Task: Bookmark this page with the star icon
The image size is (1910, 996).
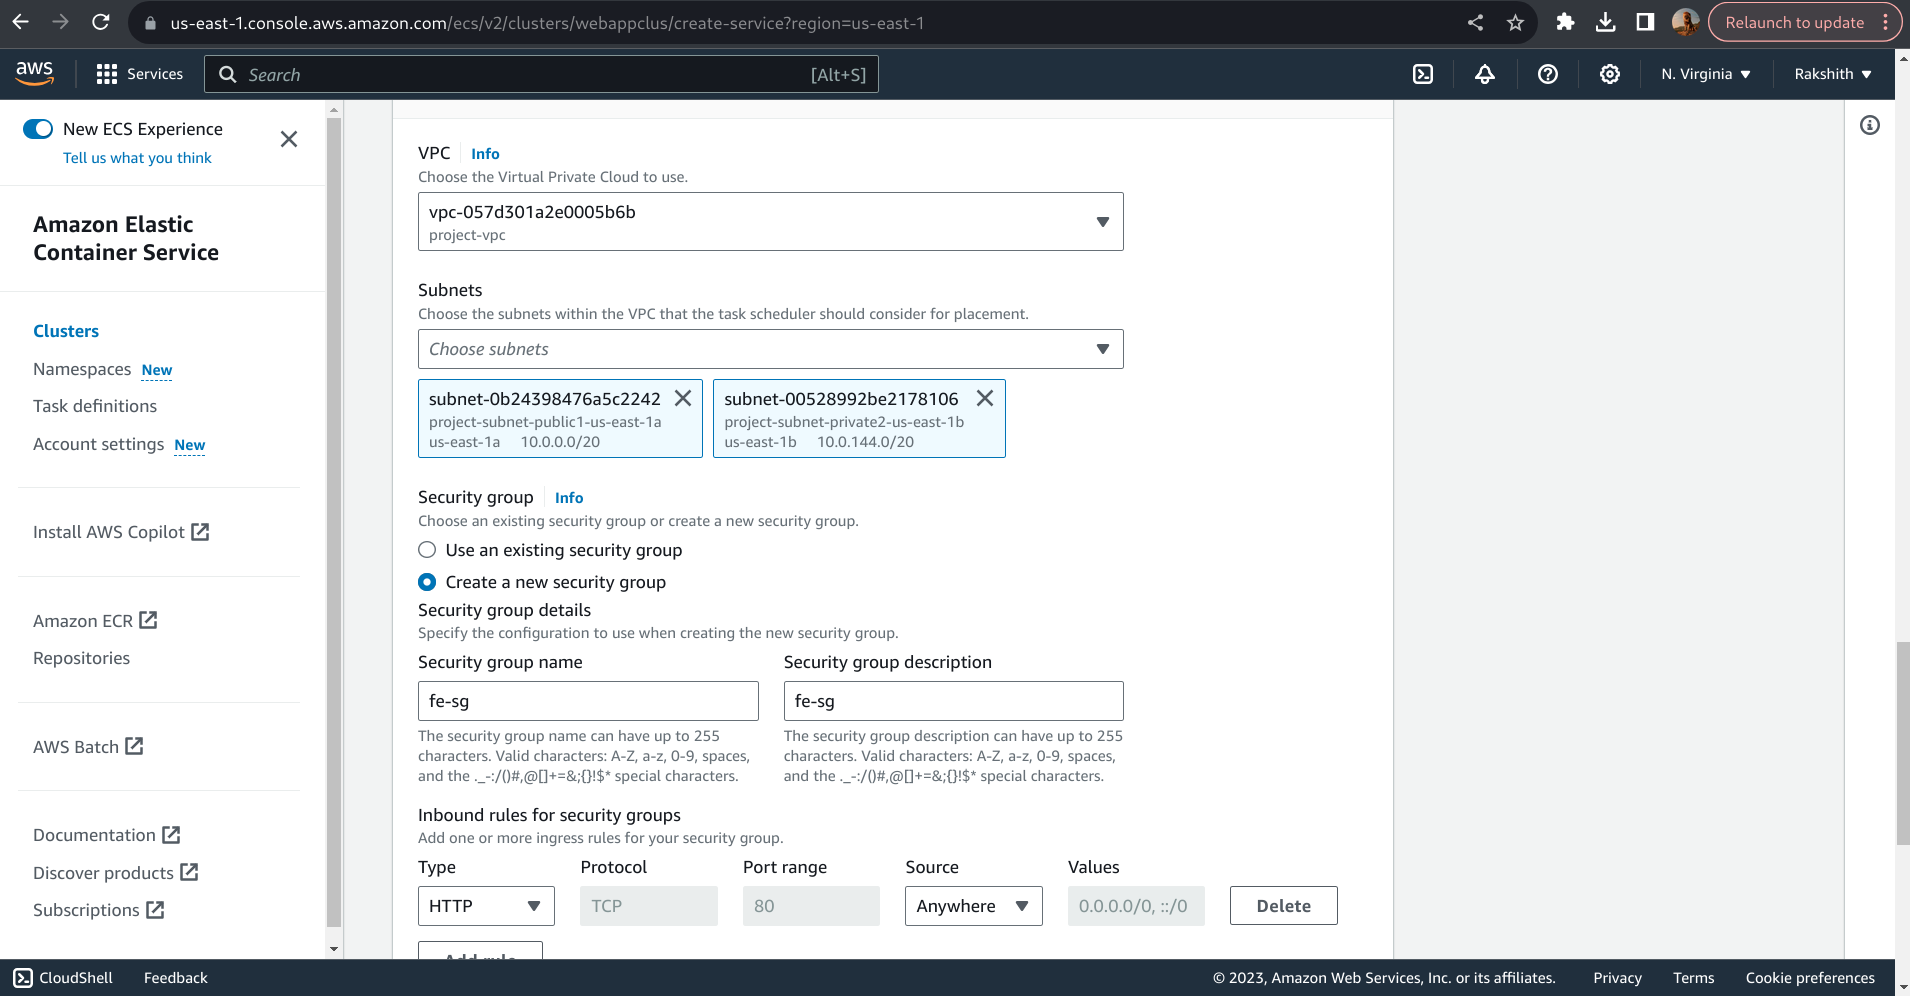Action: 1515,22
